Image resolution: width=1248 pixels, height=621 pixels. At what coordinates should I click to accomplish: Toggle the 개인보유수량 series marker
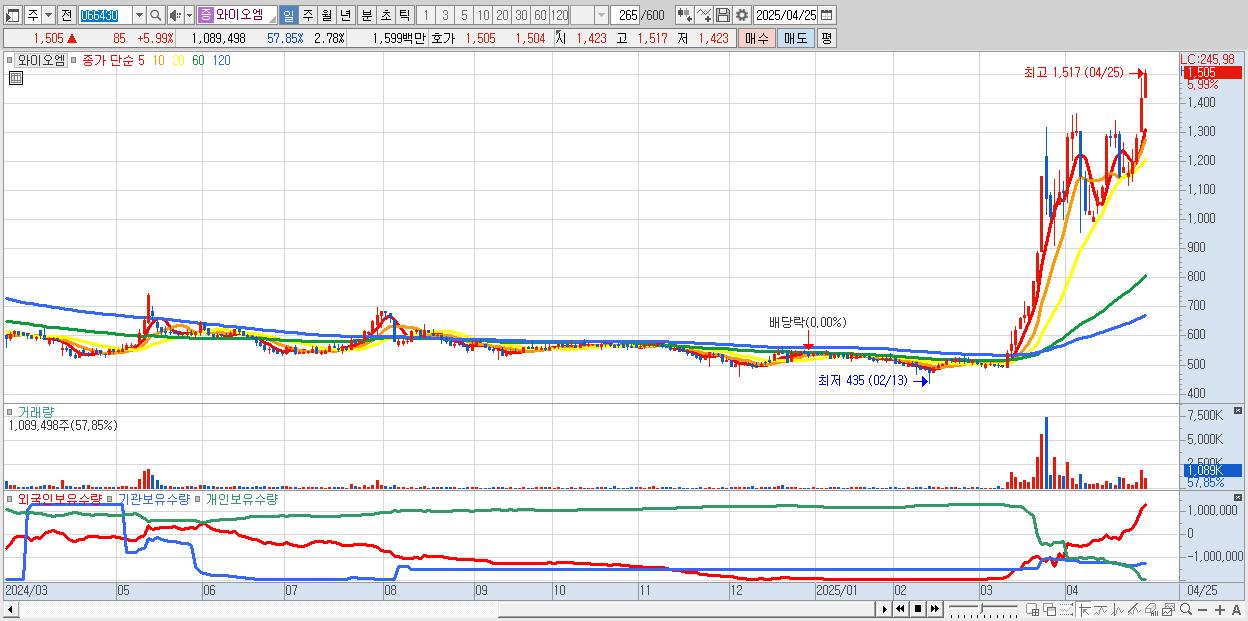[x=197, y=498]
